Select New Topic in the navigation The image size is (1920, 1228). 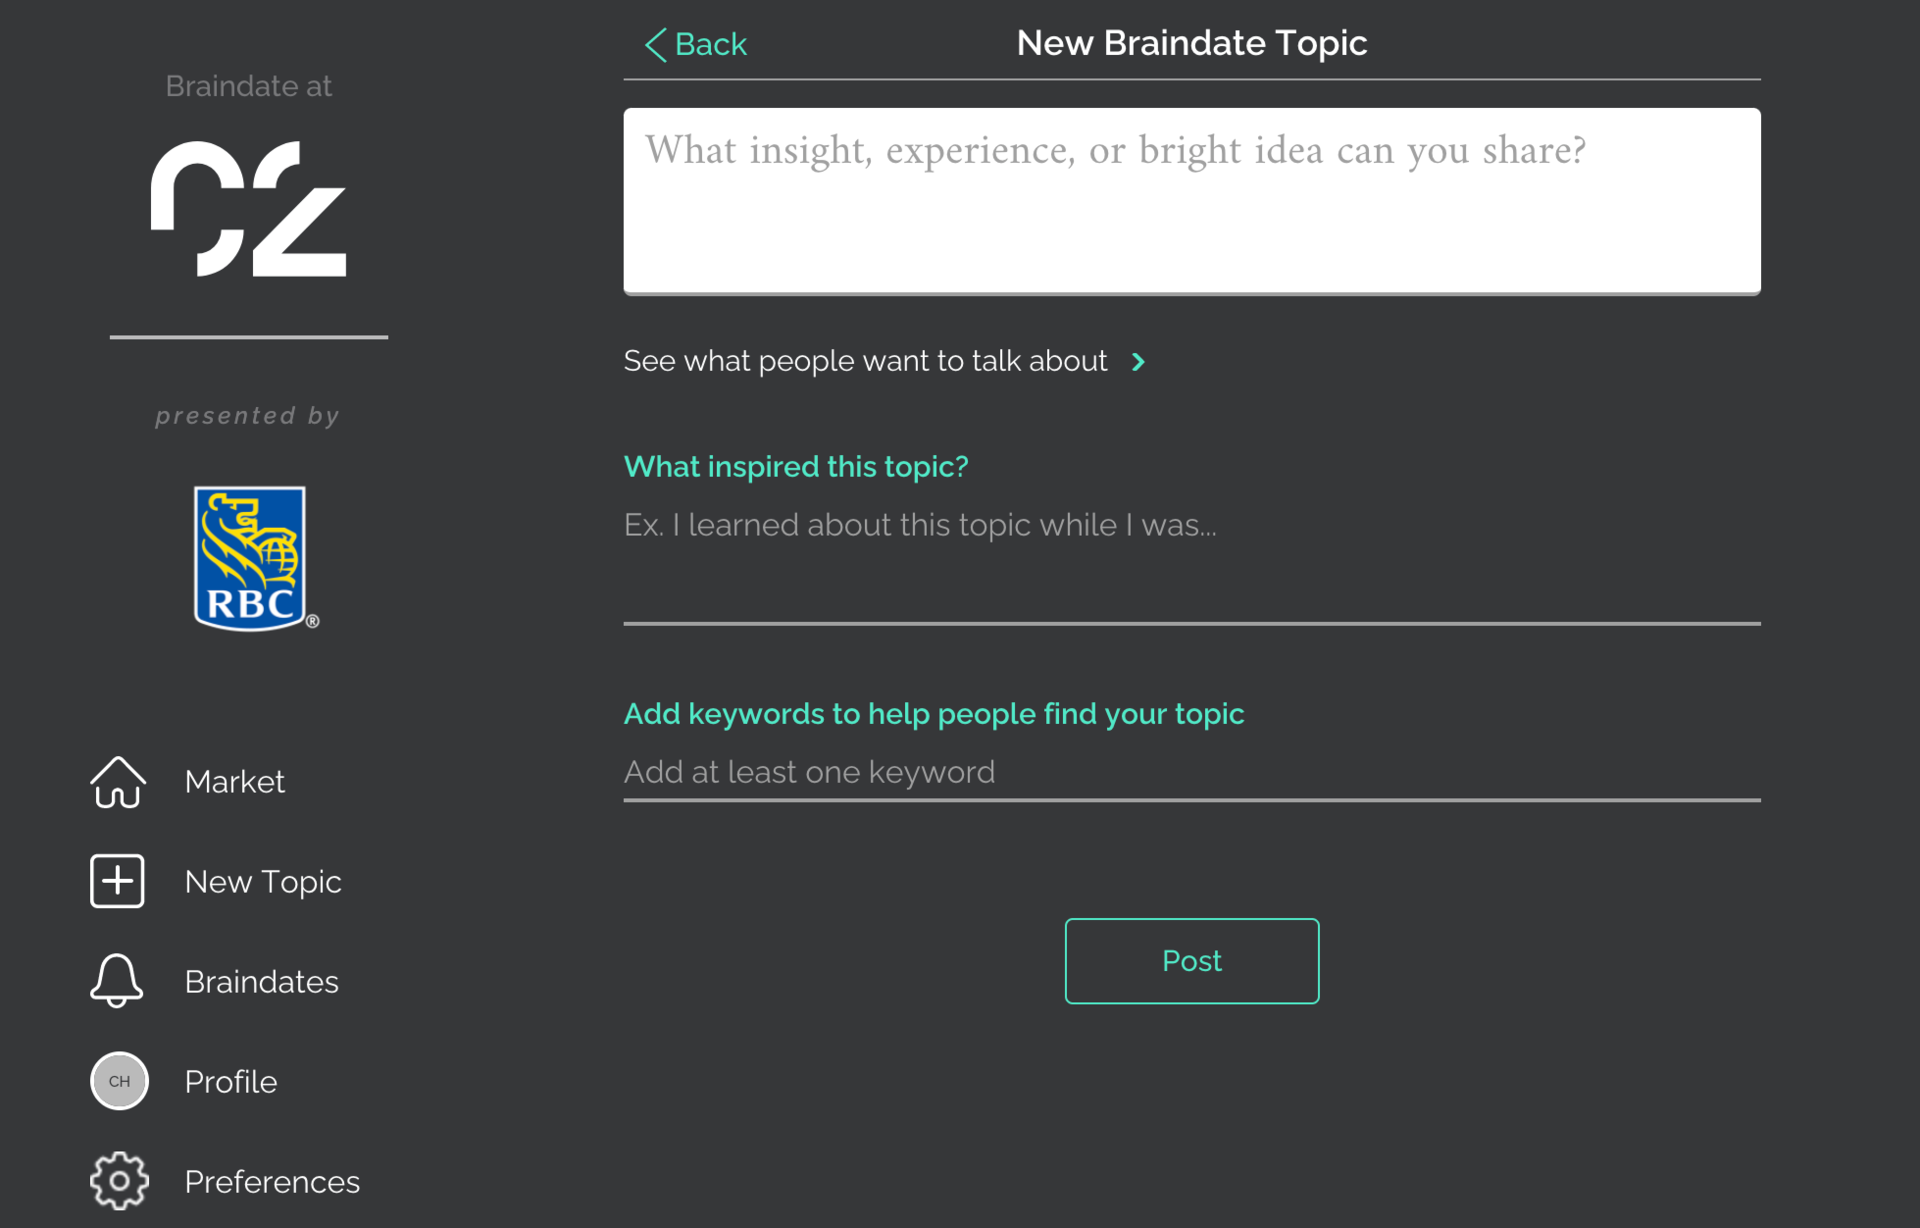263,881
